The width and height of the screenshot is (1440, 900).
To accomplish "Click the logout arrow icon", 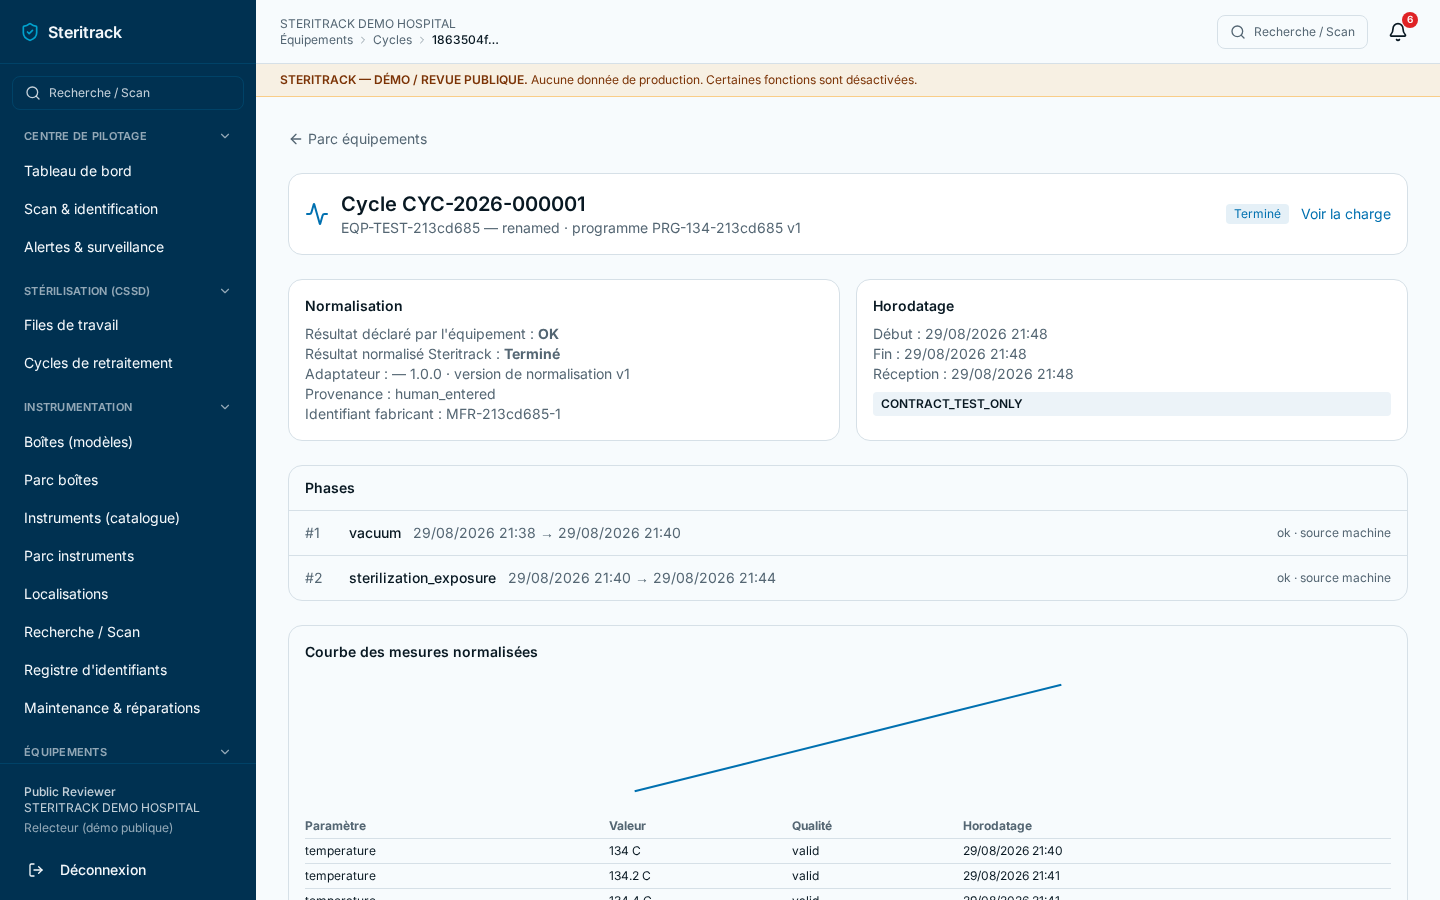I will click(x=36, y=870).
